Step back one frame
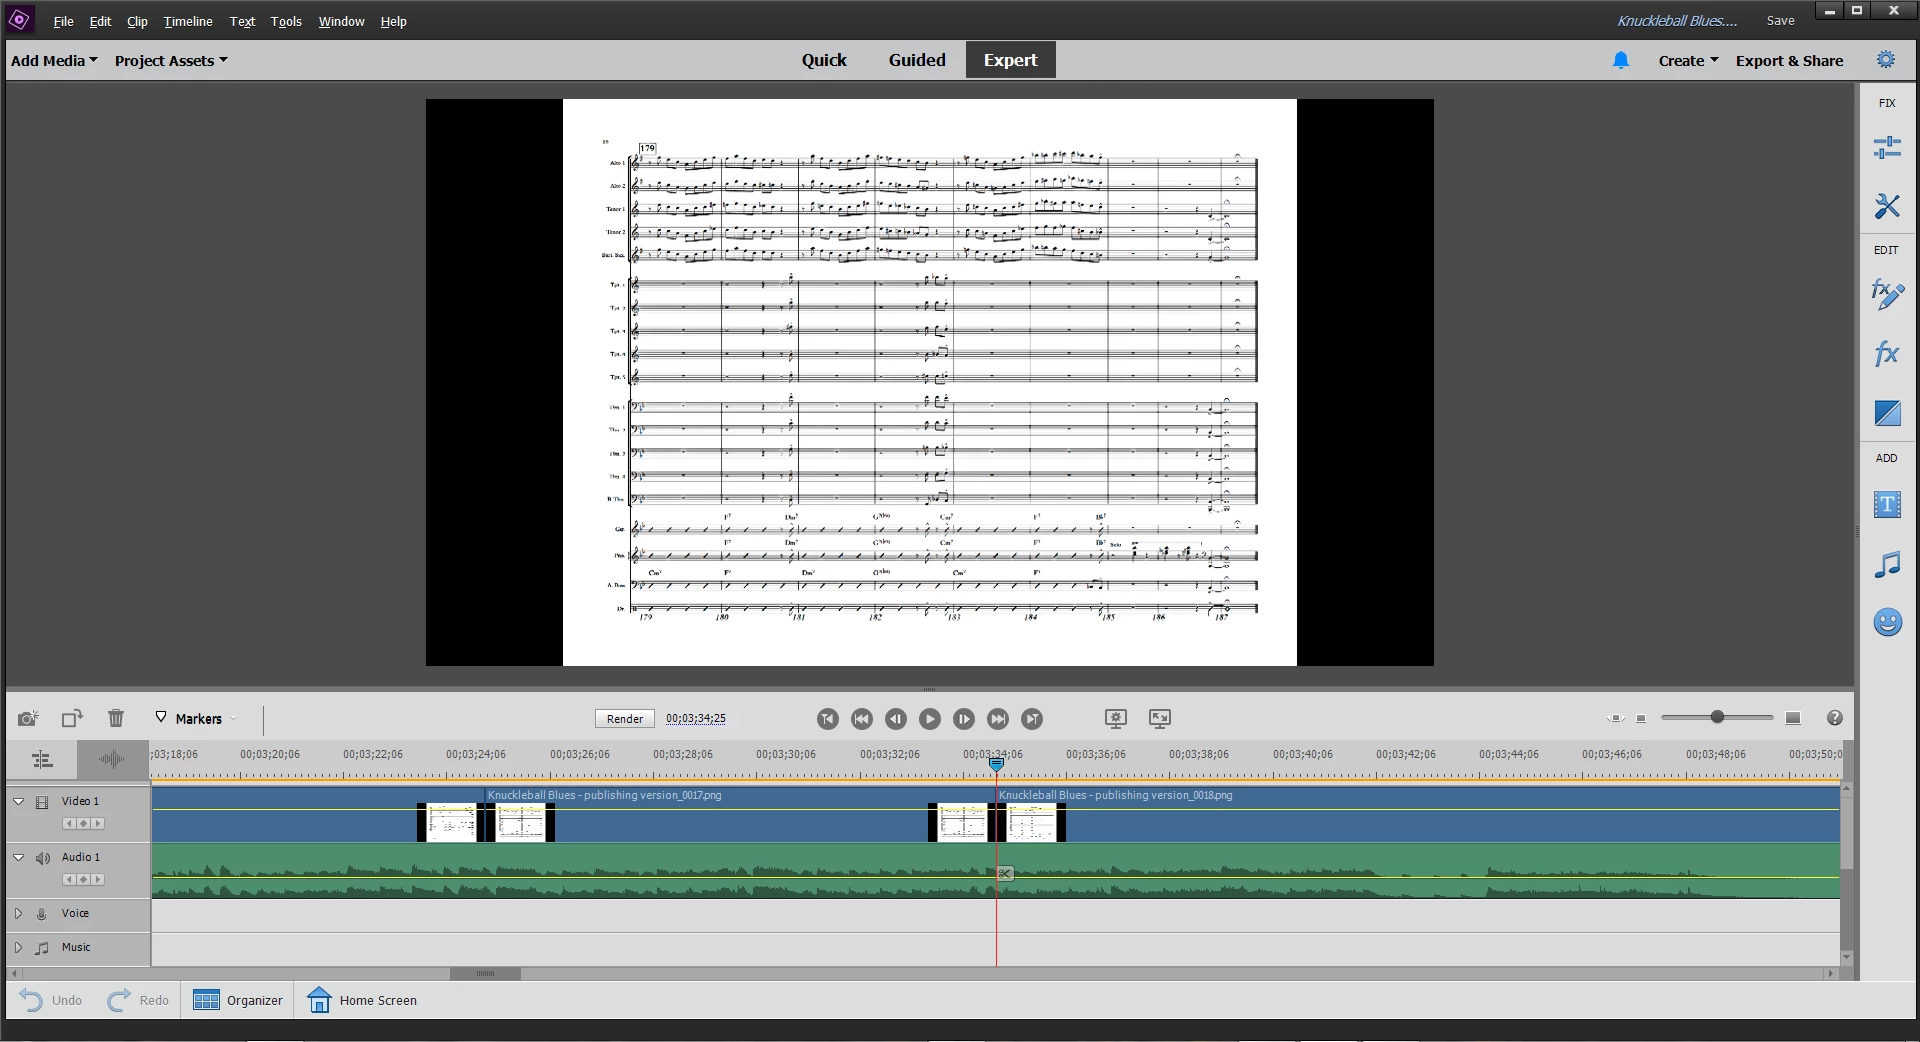The height and width of the screenshot is (1042, 1920). [896, 719]
